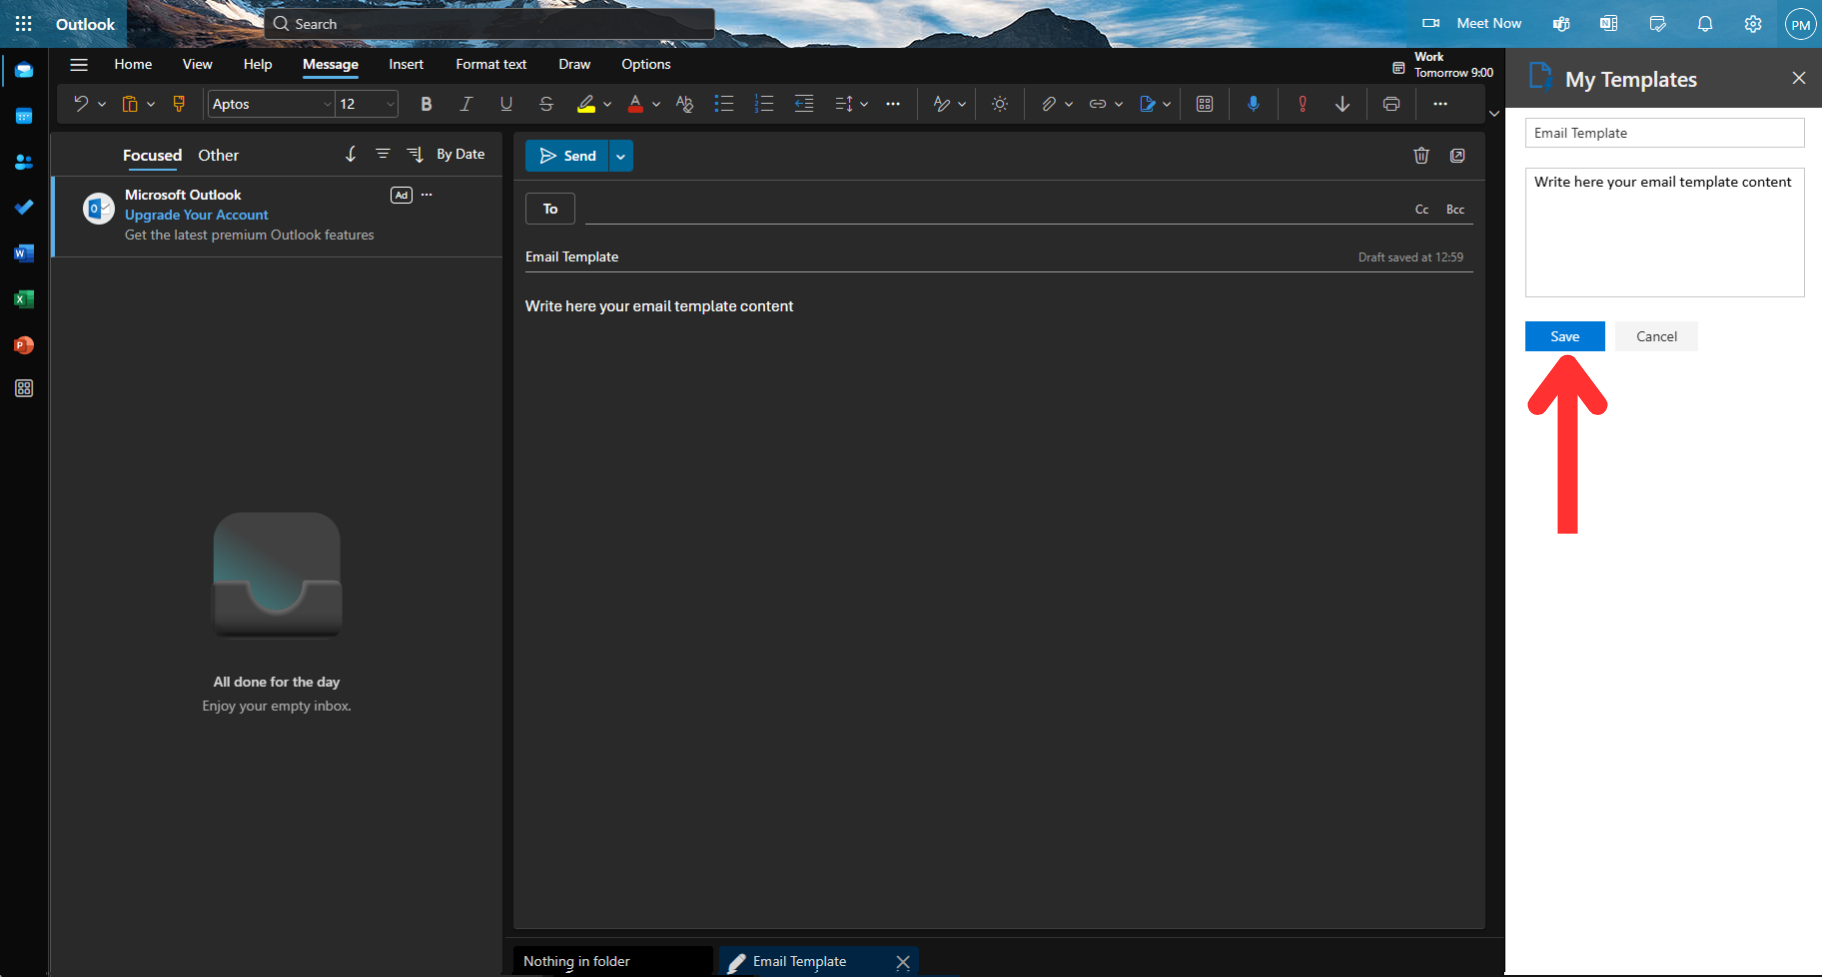Click Cancel in My Templates pane
This screenshot has height=977, width=1822.
1655,336
